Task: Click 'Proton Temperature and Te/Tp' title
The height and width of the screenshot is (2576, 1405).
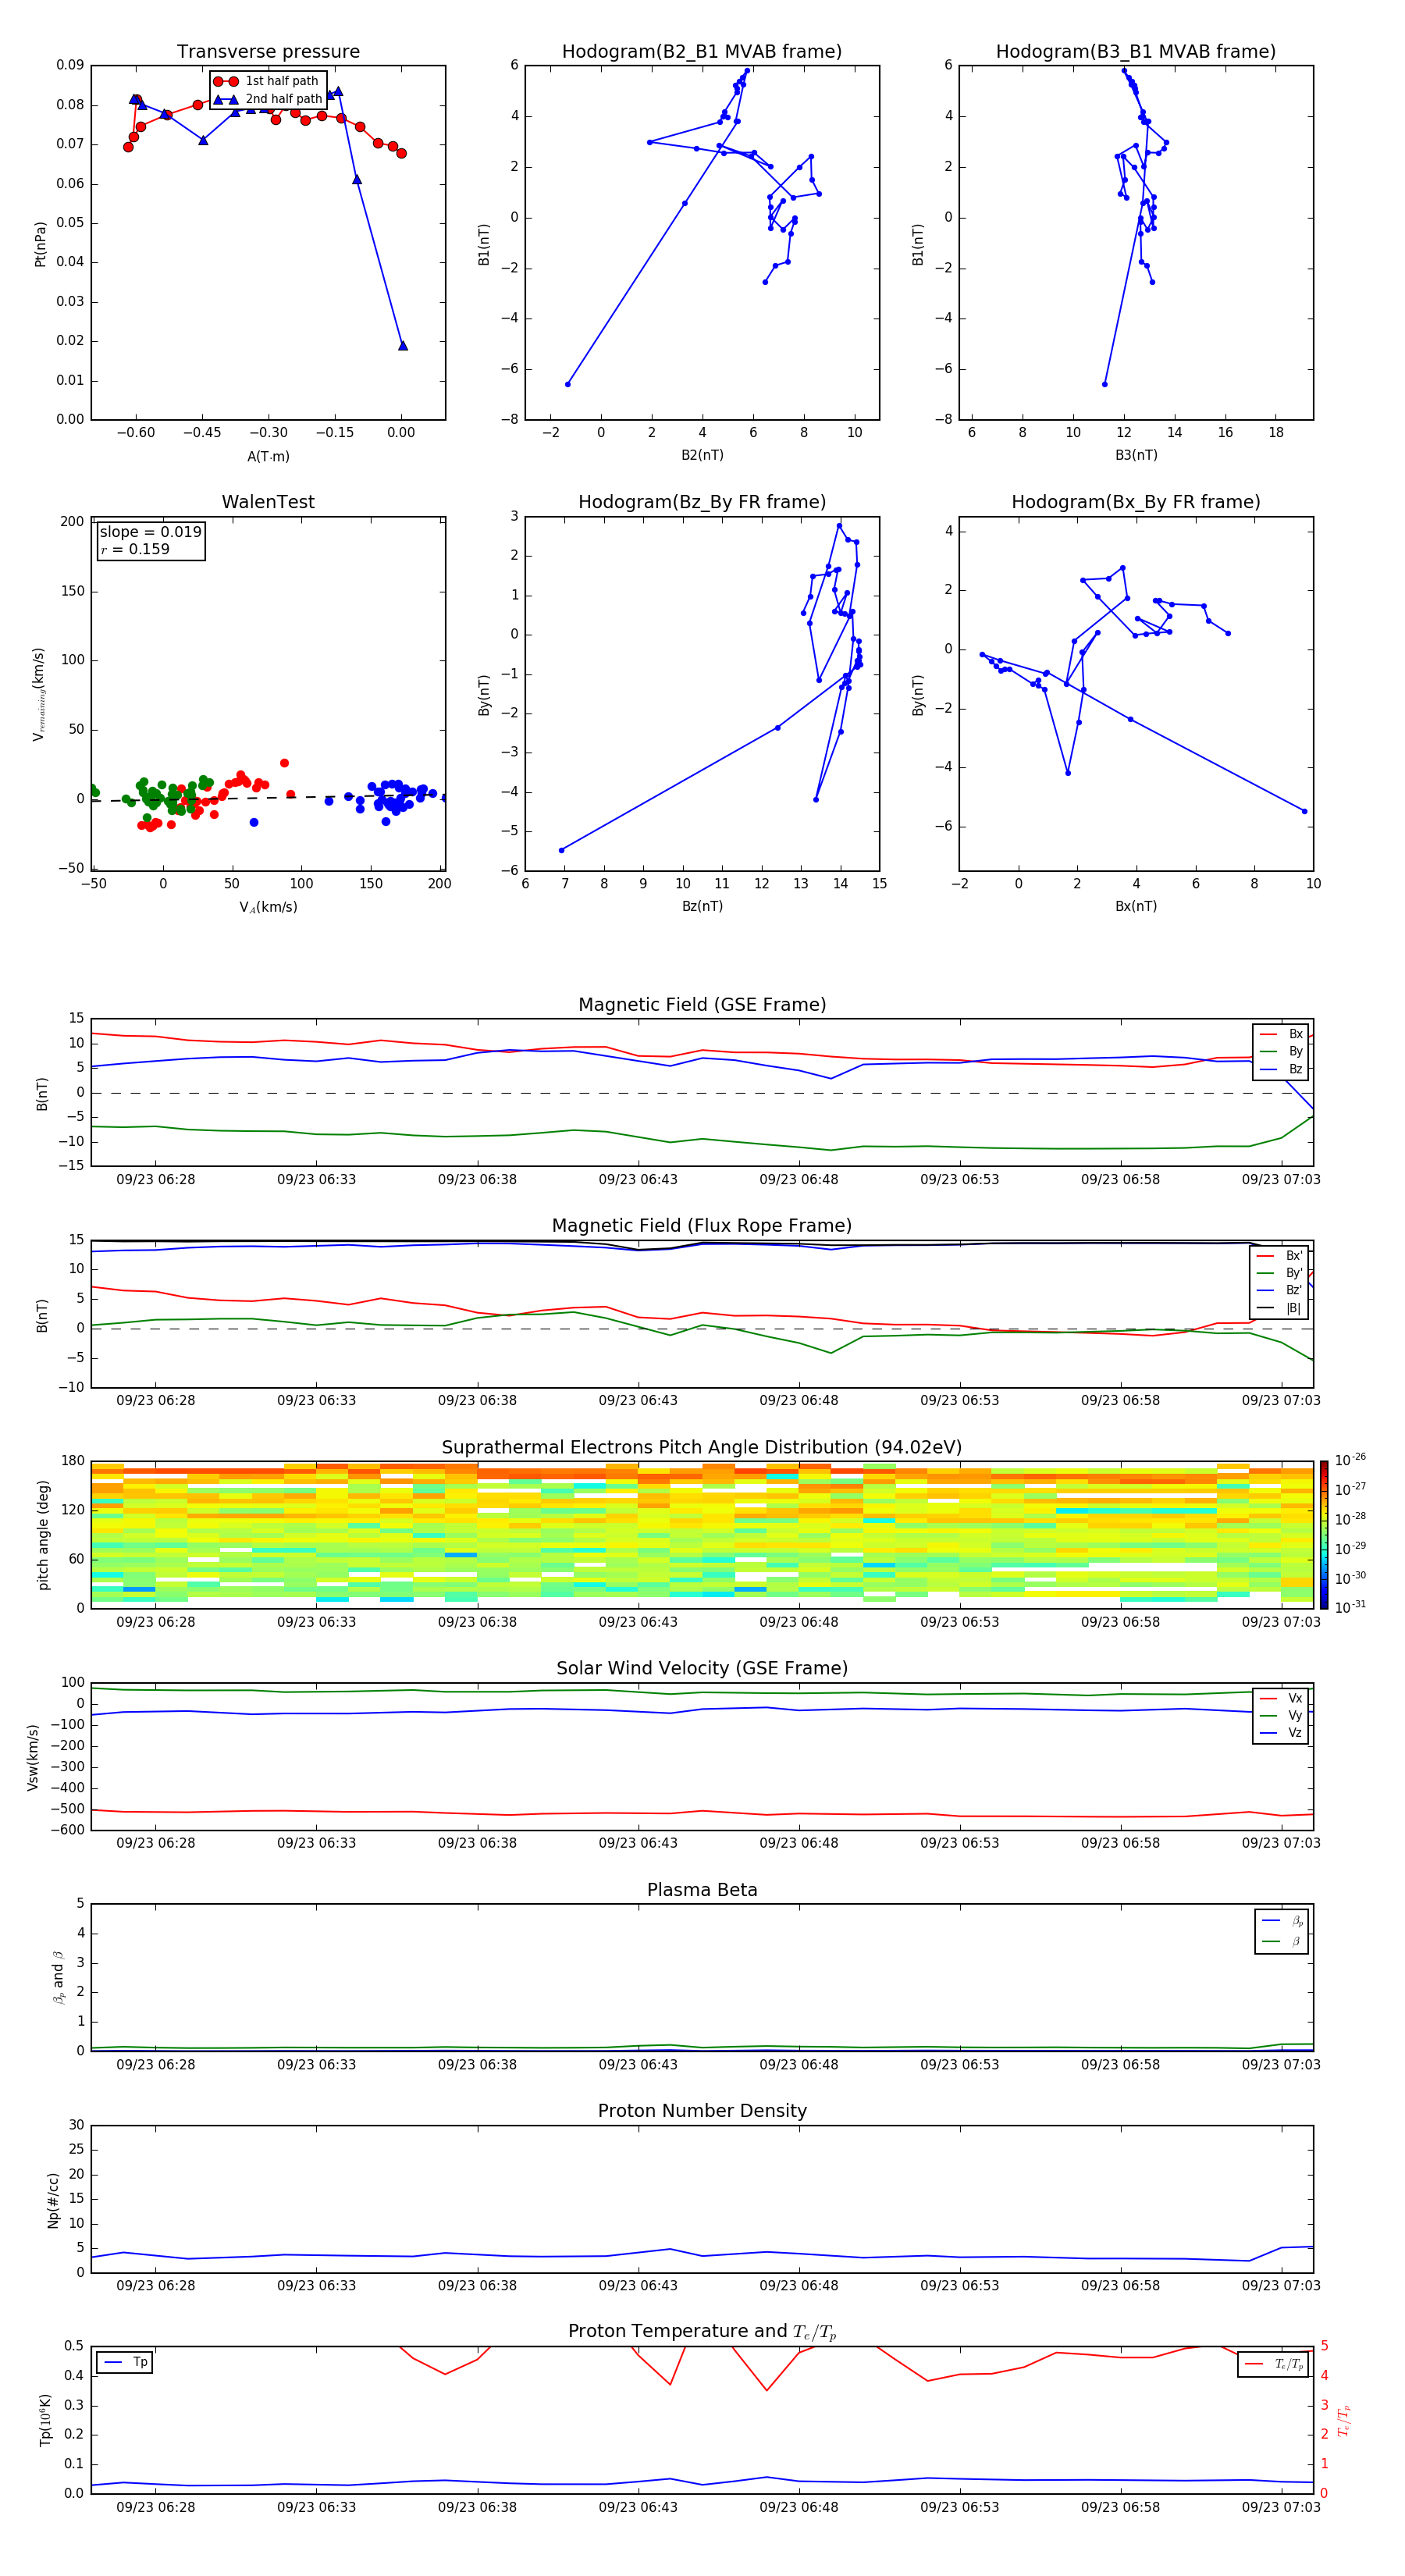Action: coord(702,2331)
